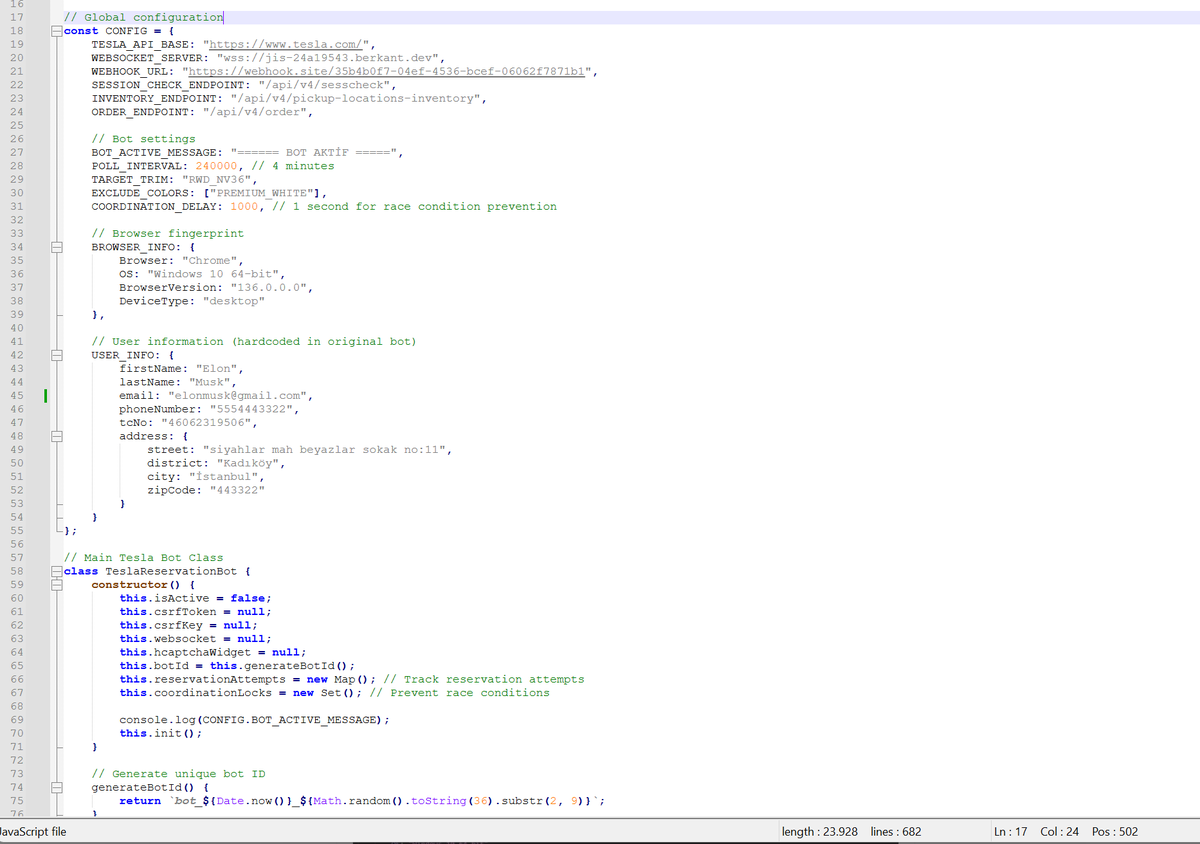Open the webhook.site URL link
Viewport: 1200px width, 844px height.
pyautogui.click(x=387, y=71)
